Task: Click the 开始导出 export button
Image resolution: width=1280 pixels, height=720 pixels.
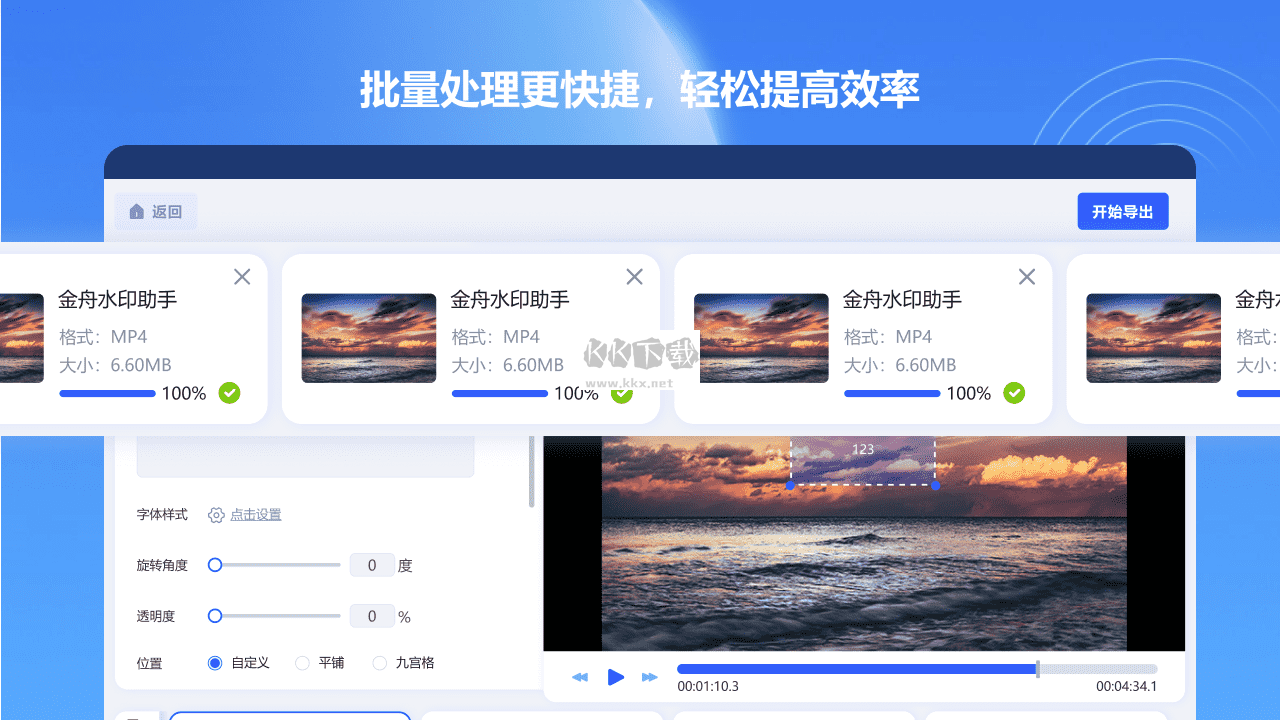Action: (x=1122, y=211)
